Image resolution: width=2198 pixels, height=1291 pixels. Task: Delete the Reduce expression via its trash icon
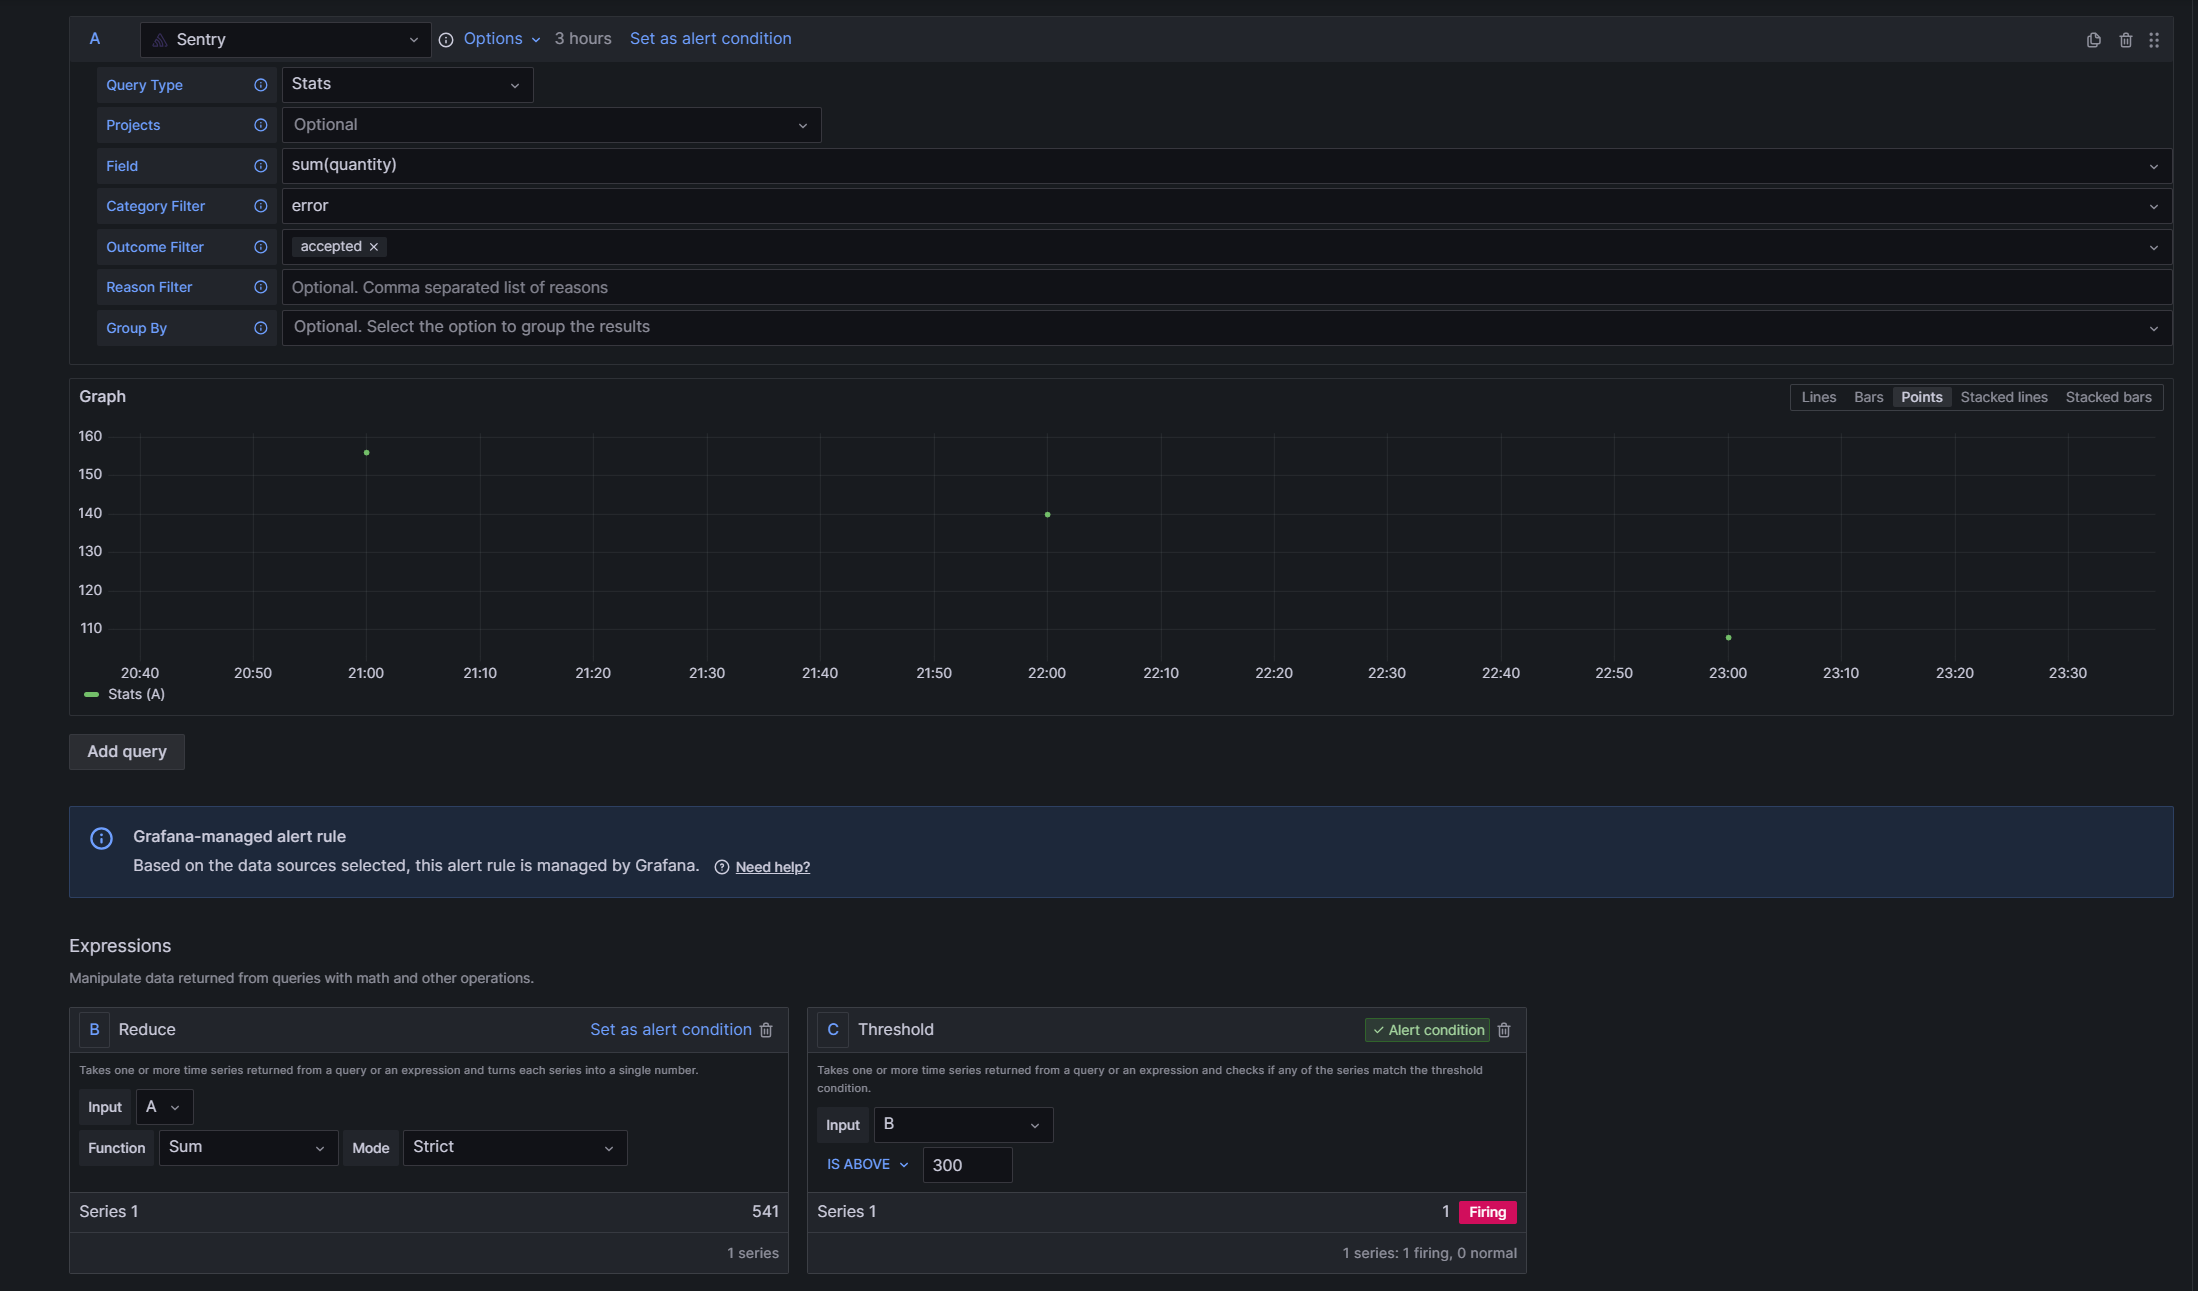click(767, 1030)
